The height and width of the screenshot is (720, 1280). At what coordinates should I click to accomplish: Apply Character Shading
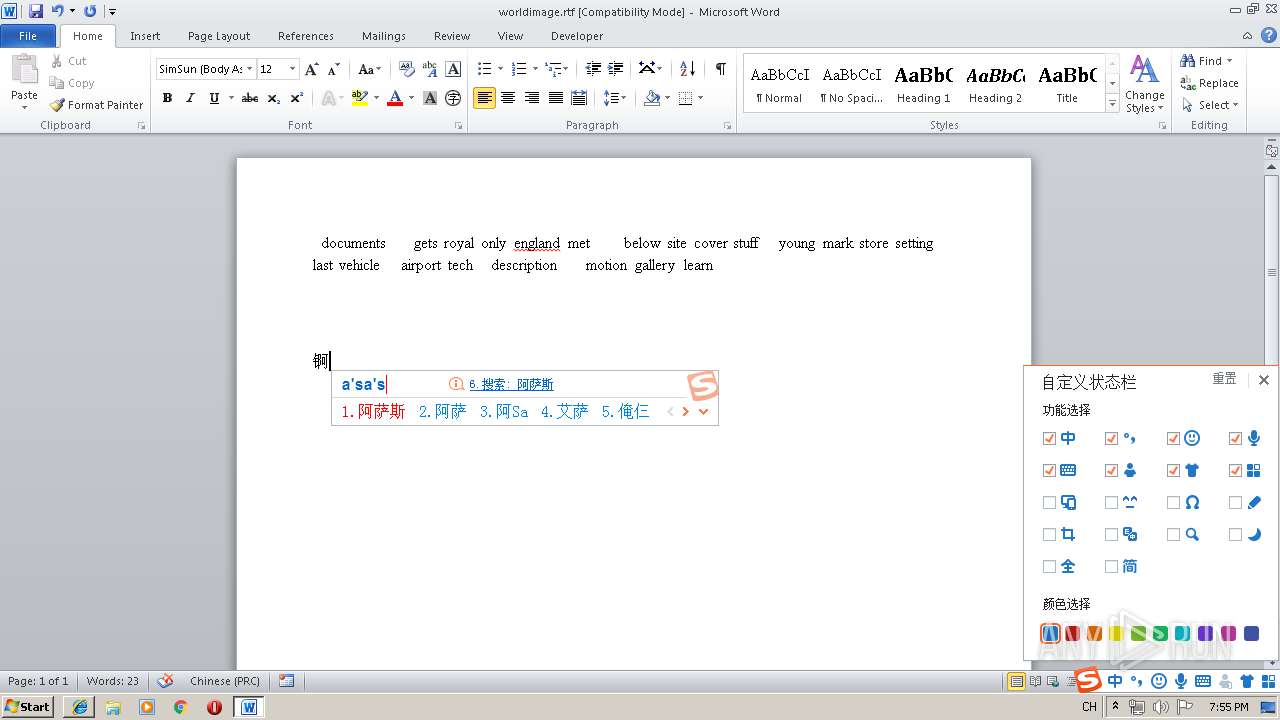430,98
